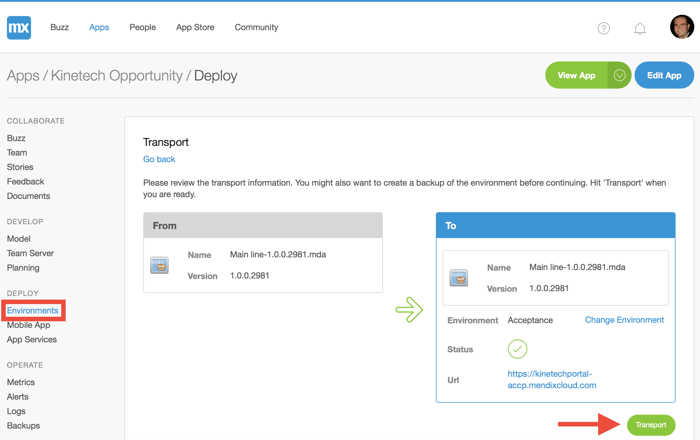This screenshot has width=700, height=440.
Task: Open the user profile avatar
Action: [x=682, y=27]
